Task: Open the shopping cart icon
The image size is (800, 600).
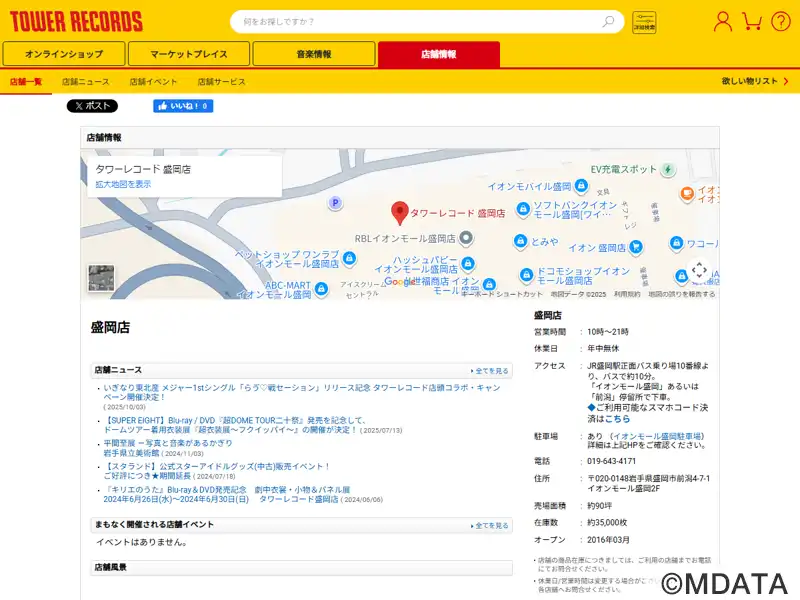Action: pyautogui.click(x=752, y=22)
